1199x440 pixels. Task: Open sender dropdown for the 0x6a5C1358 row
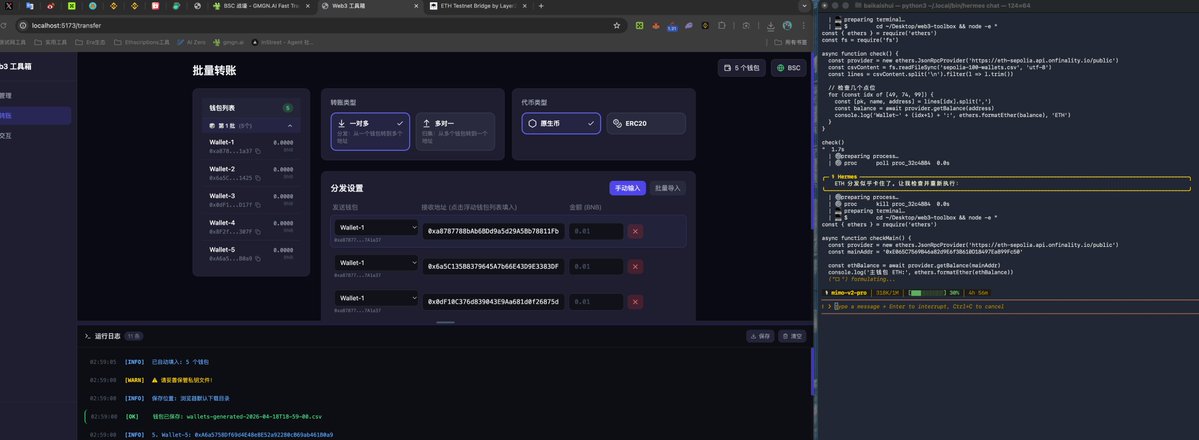click(376, 262)
